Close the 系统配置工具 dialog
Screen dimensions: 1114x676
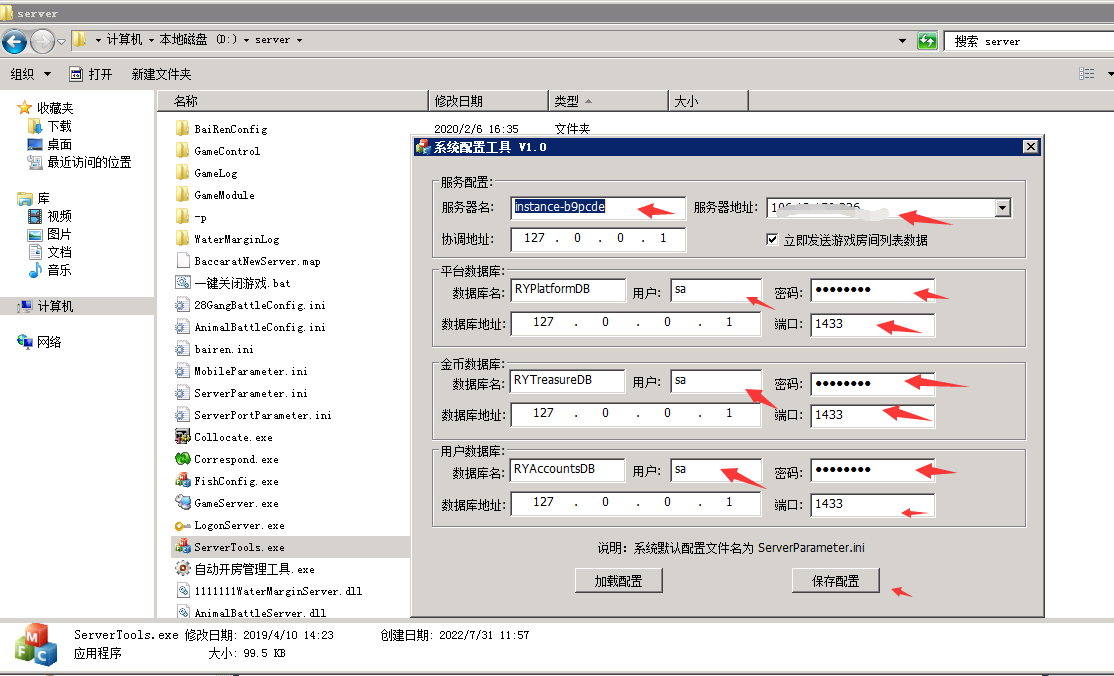point(1031,146)
